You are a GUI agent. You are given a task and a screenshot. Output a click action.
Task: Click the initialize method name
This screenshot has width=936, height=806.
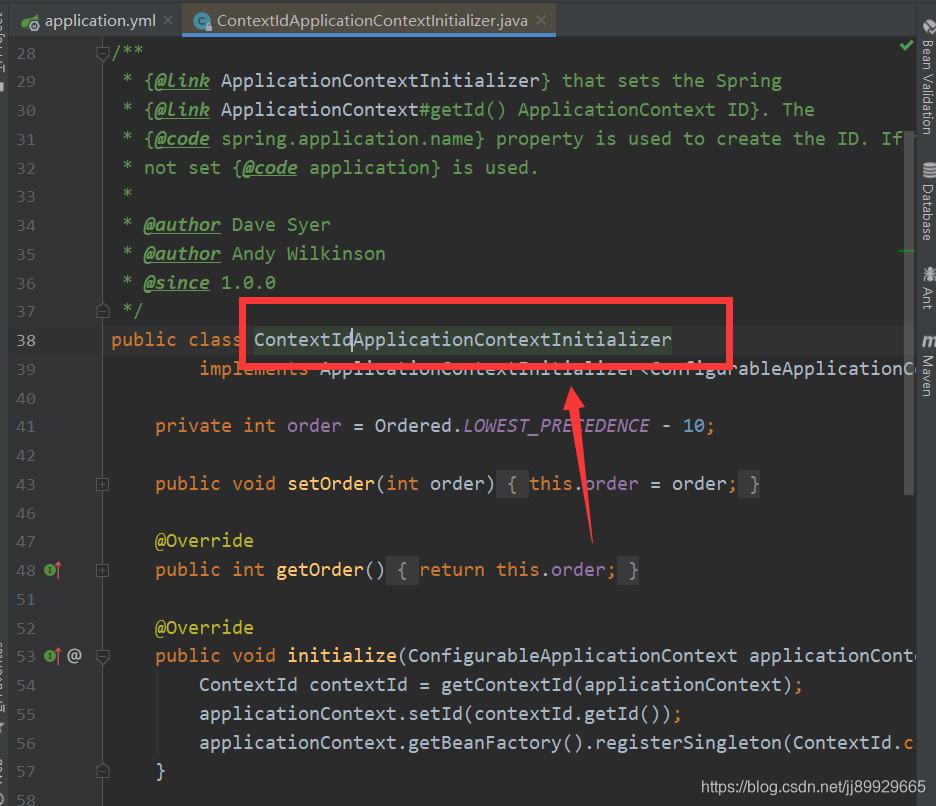pos(342,656)
